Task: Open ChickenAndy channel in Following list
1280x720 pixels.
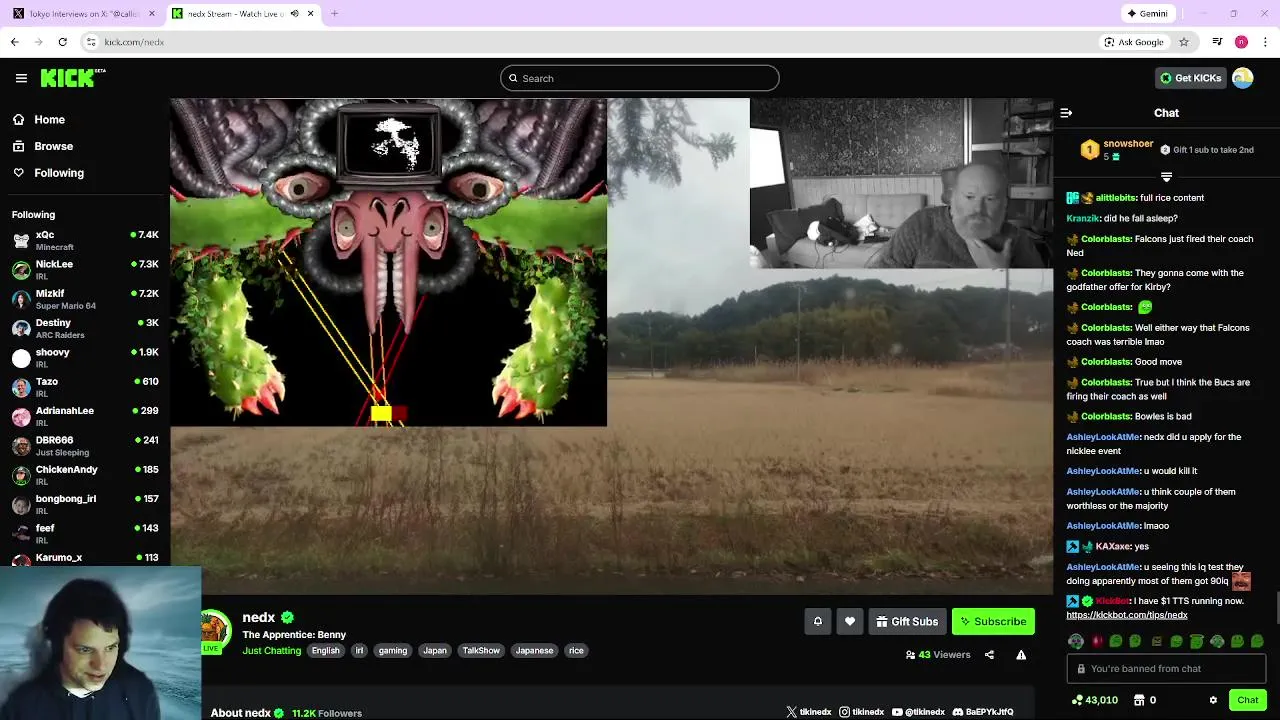Action: [85, 475]
